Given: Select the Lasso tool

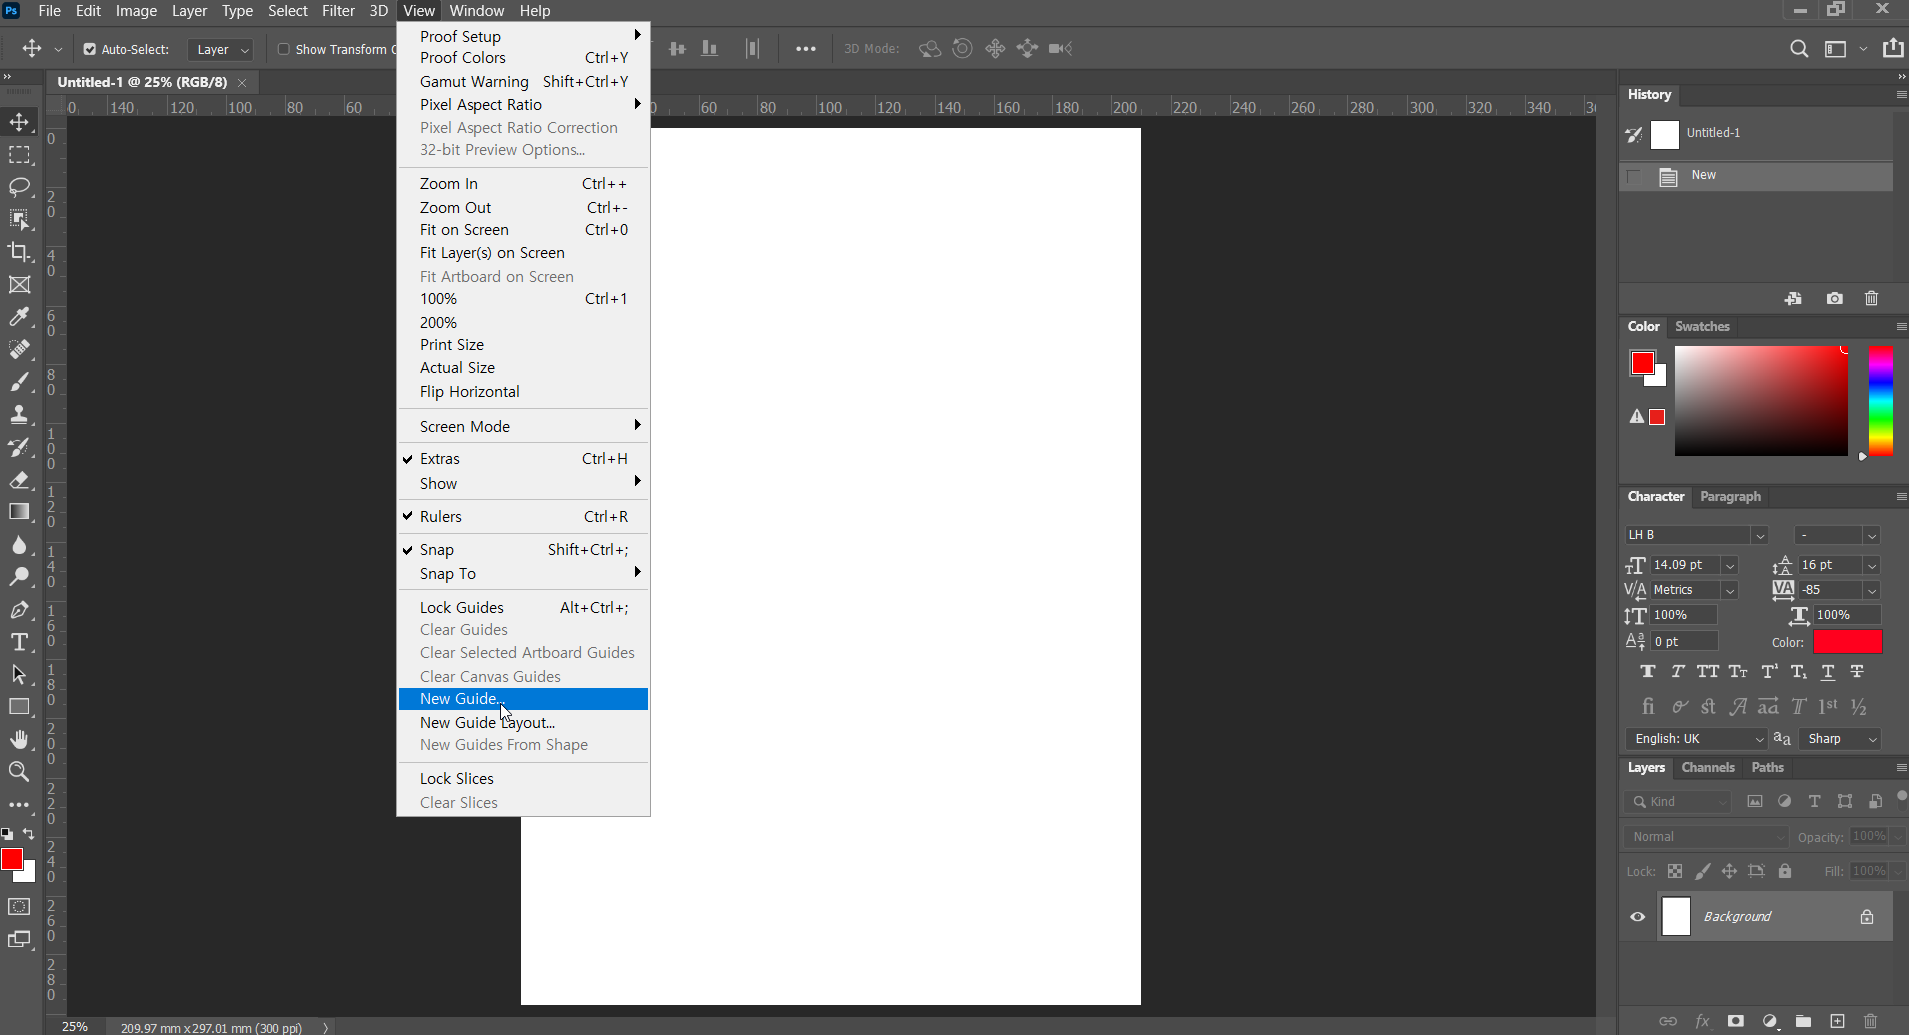Looking at the screenshot, I should 19,187.
